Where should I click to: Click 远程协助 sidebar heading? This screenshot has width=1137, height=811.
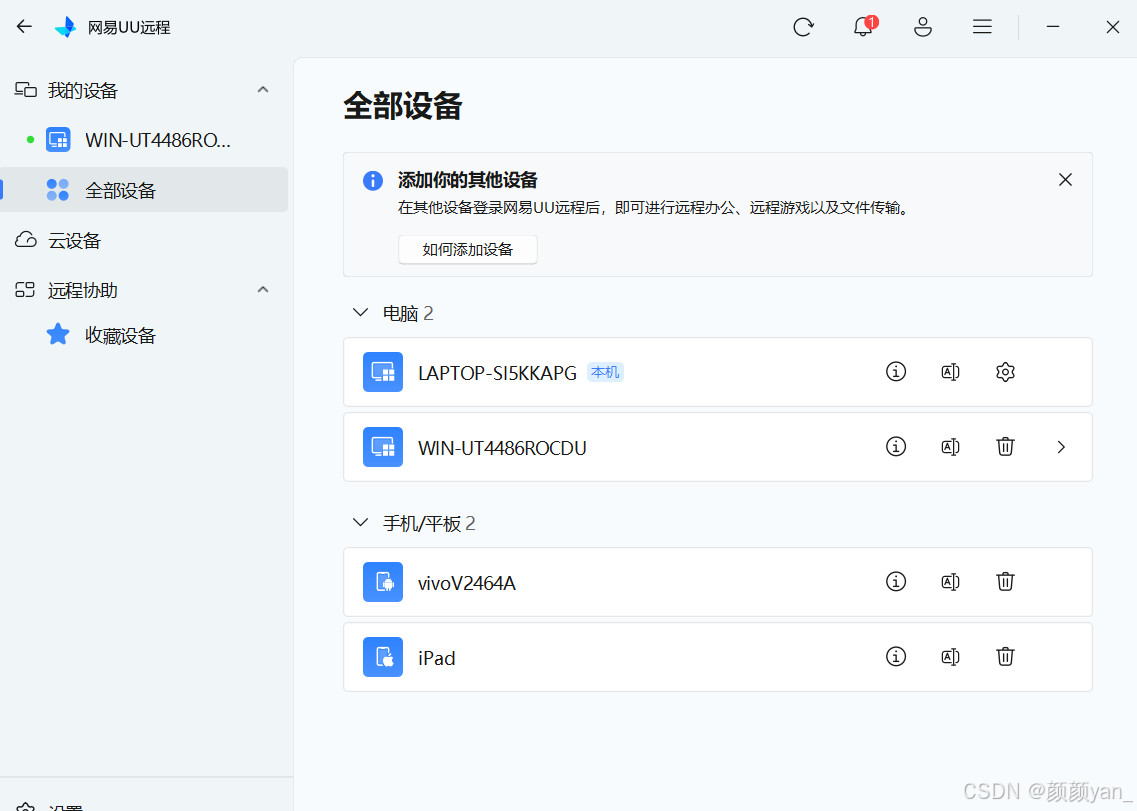[83, 291]
